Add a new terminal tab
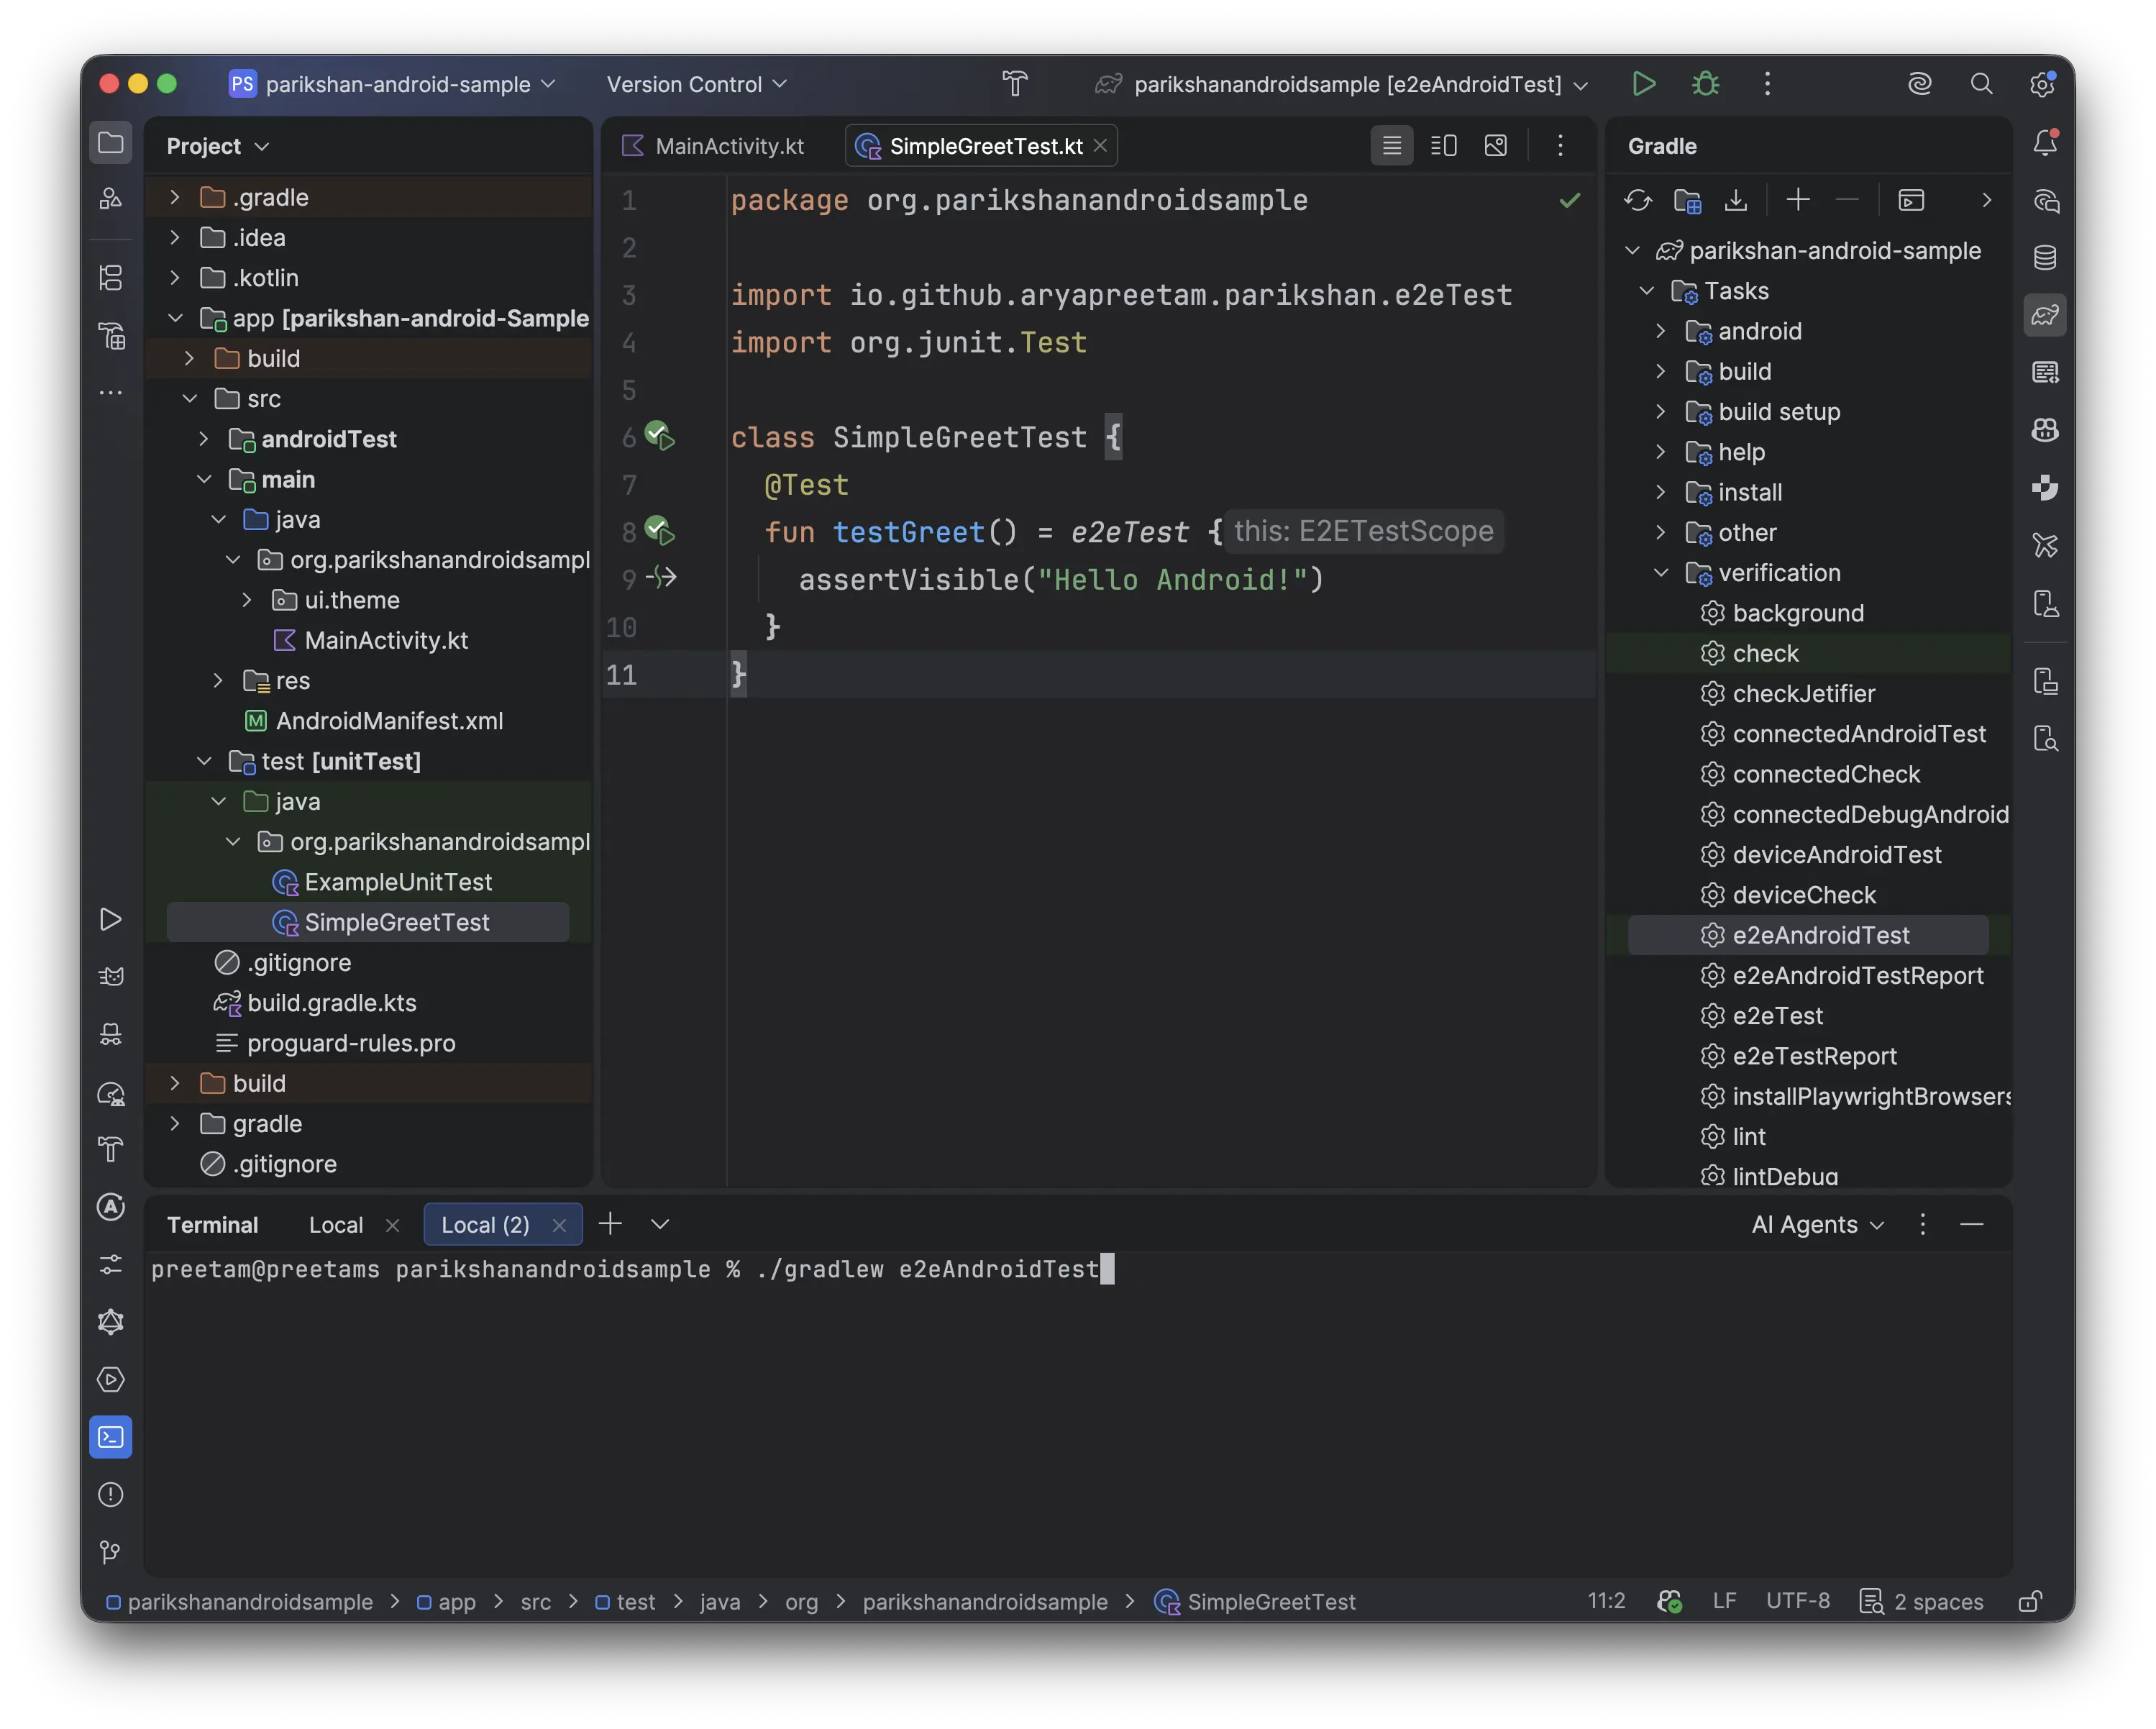Viewport: 2156px width, 1729px height. pyautogui.click(x=610, y=1224)
